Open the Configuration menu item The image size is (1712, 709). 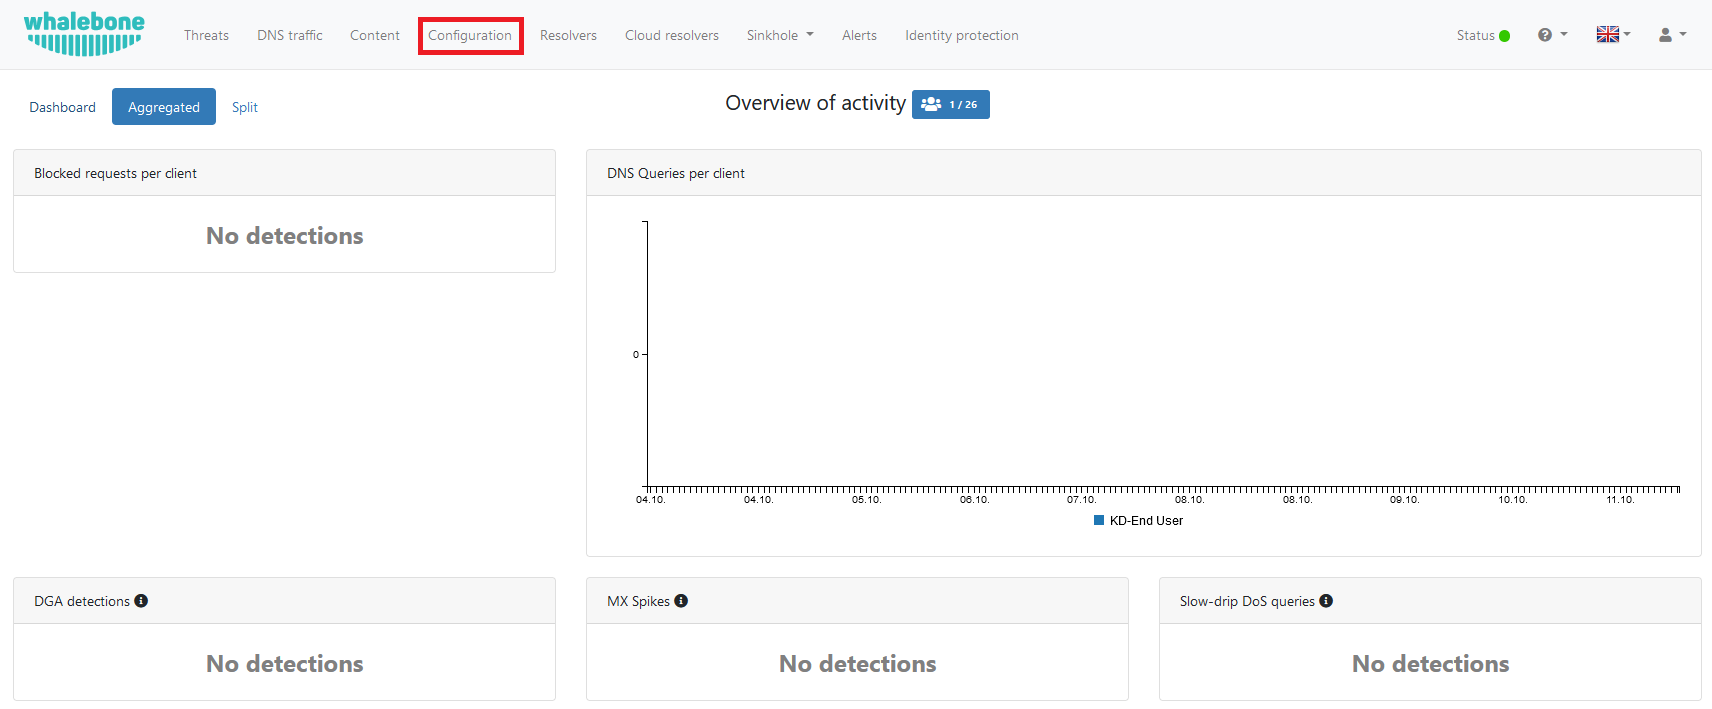click(470, 35)
